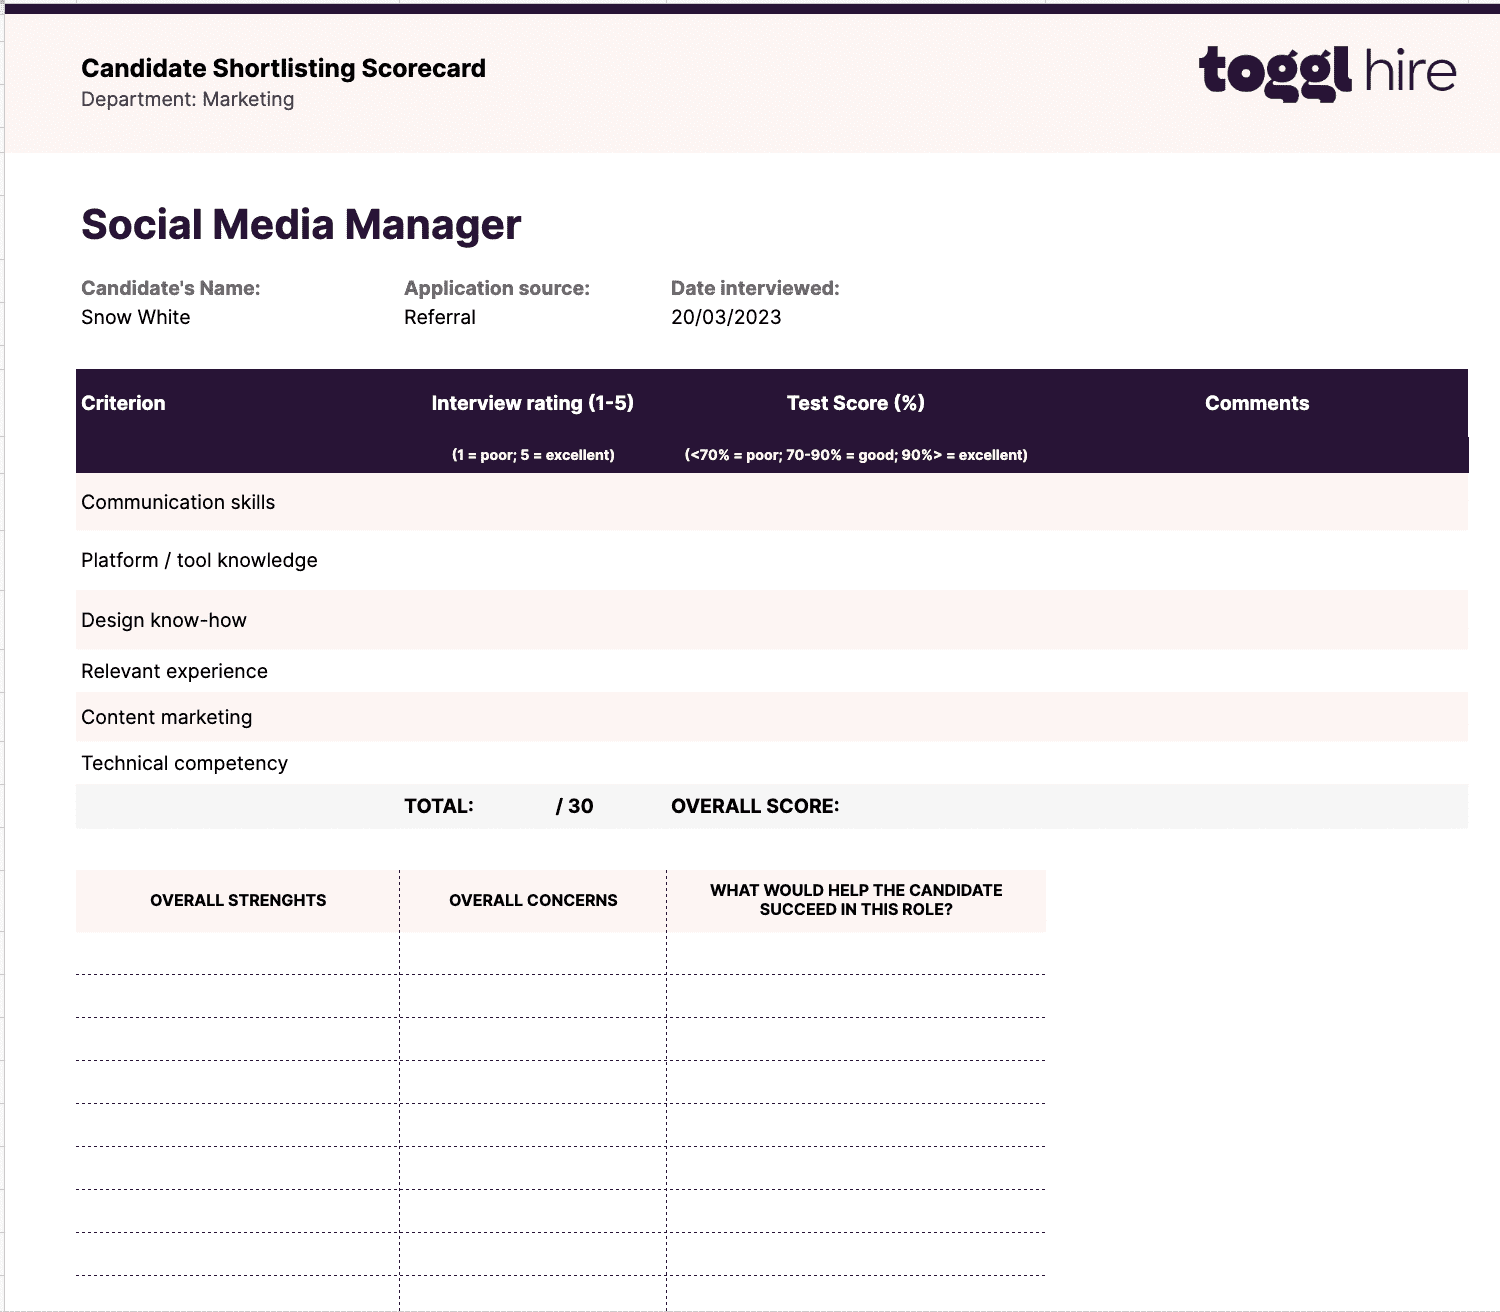The width and height of the screenshot is (1500, 1312).
Task: Select the OVERALL CONCERNS column header
Action: click(532, 900)
